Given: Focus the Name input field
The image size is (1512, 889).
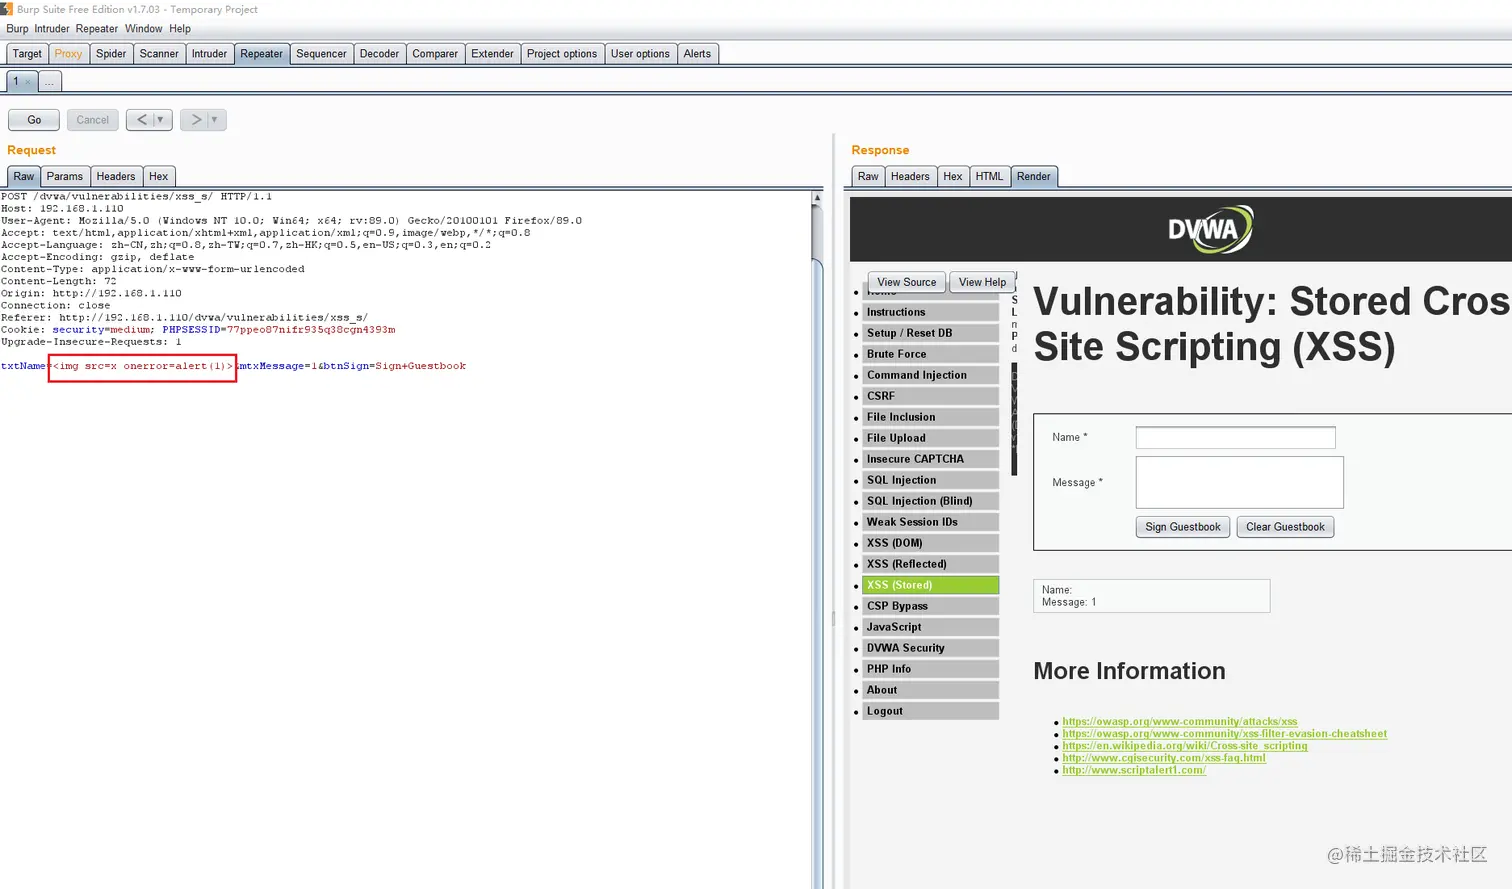Looking at the screenshot, I should [x=1236, y=438].
